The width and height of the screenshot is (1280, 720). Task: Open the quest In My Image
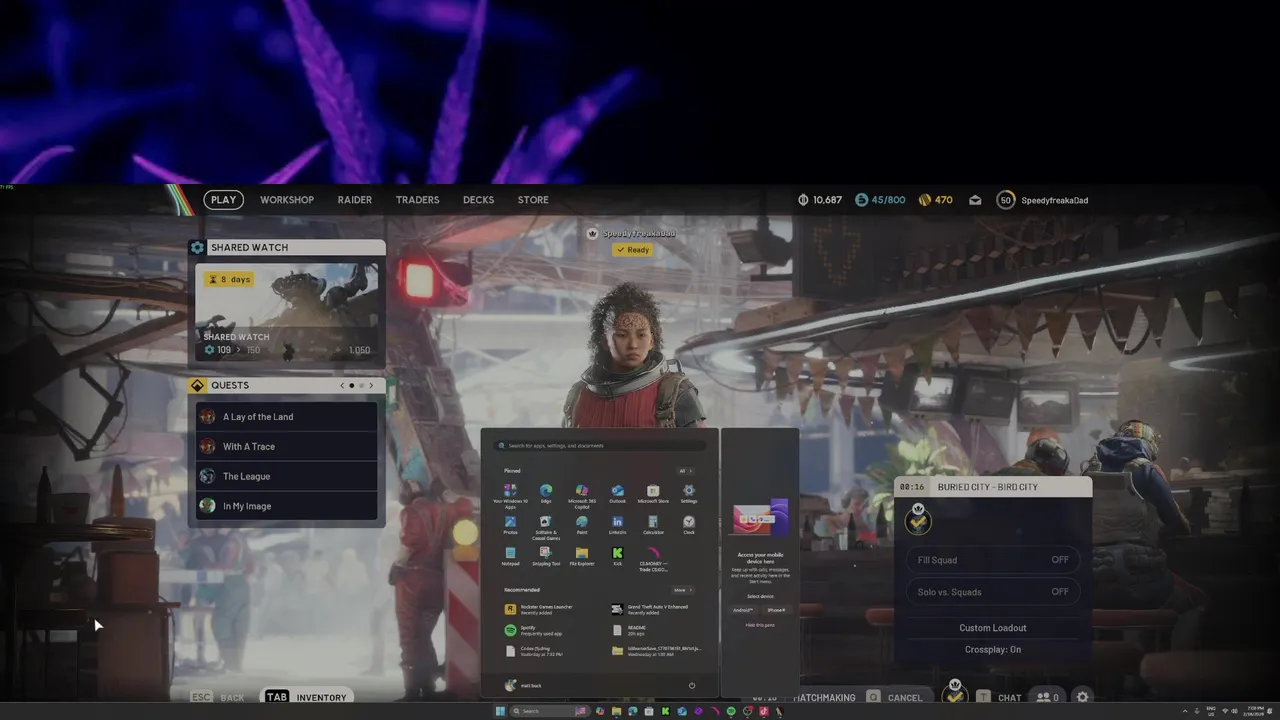(287, 506)
